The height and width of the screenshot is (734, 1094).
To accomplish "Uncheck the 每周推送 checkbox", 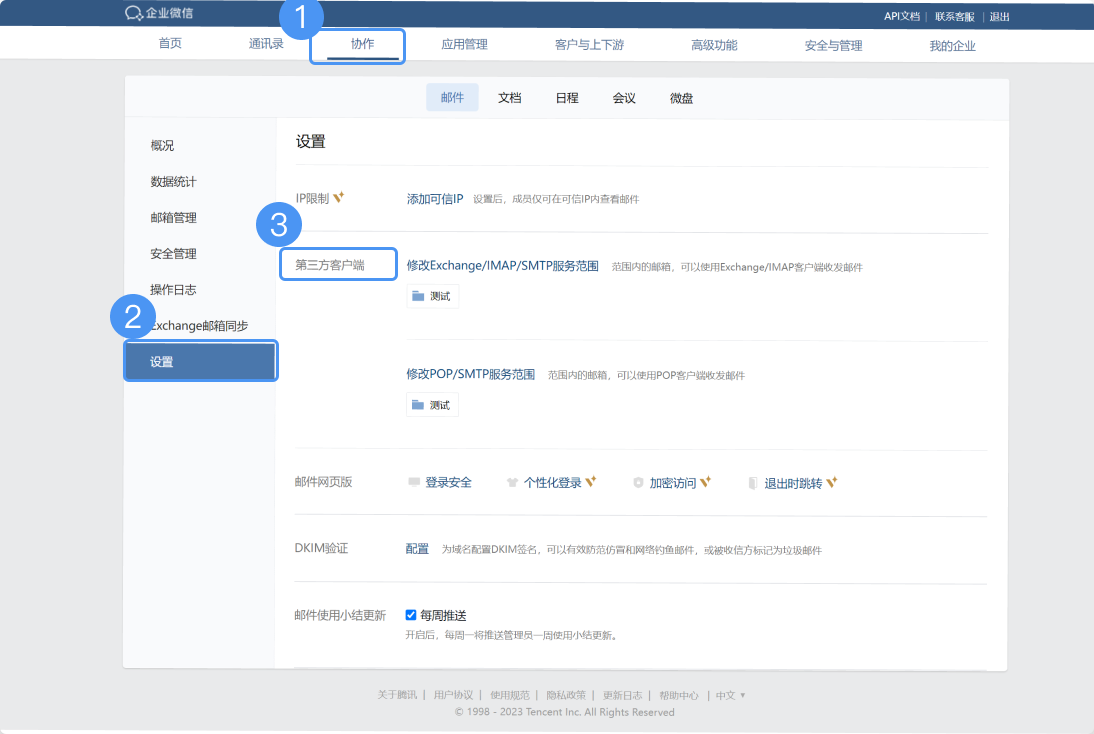I will [x=411, y=615].
